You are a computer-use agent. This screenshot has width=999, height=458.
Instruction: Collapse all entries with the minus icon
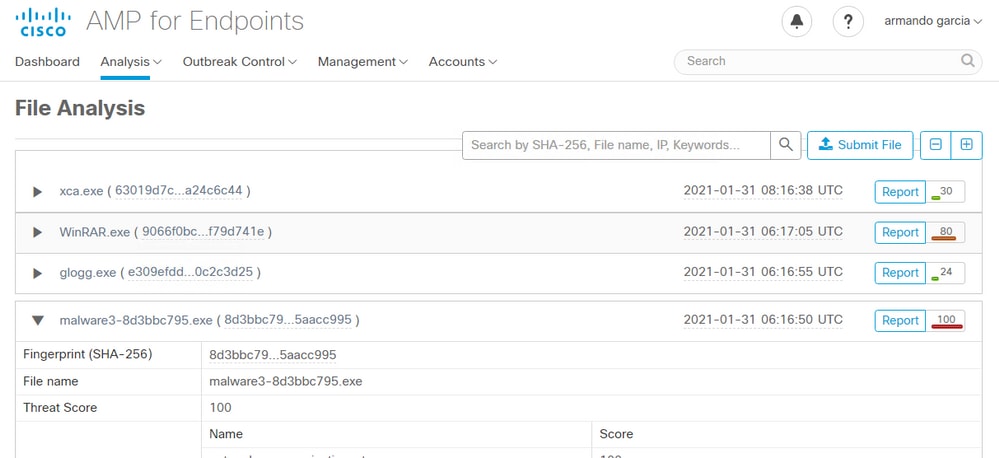coord(935,145)
